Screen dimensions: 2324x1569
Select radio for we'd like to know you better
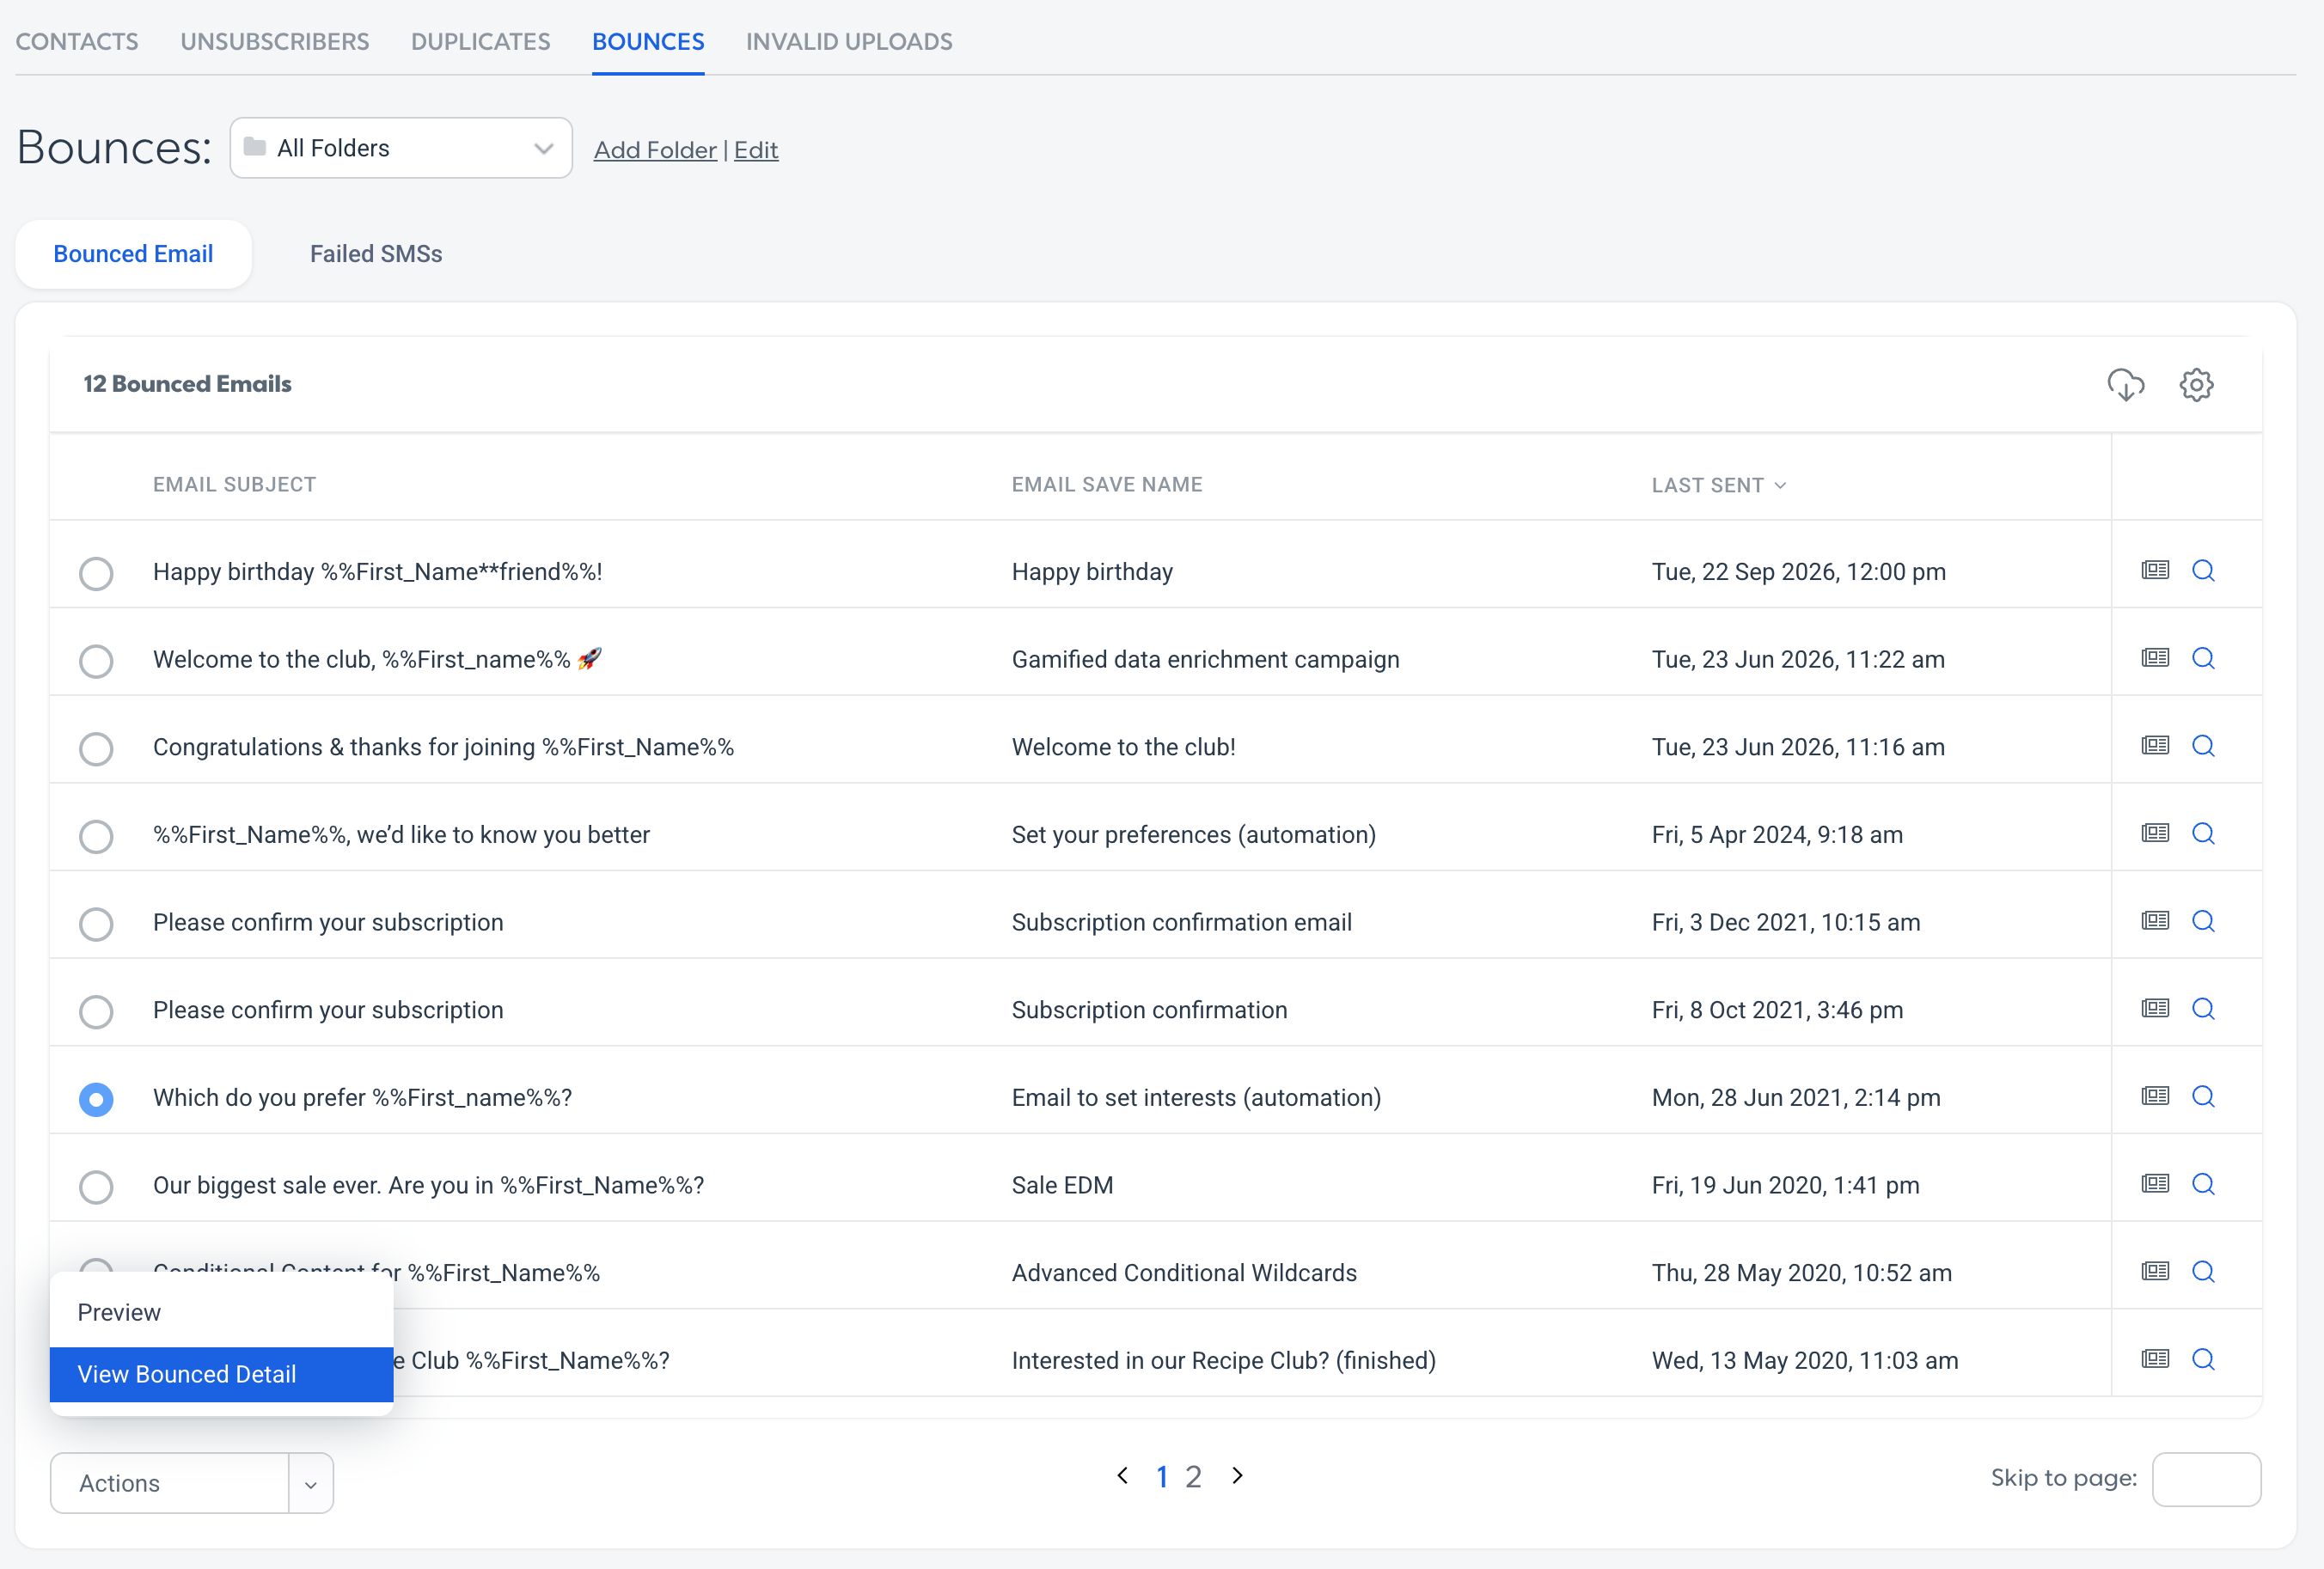96,836
